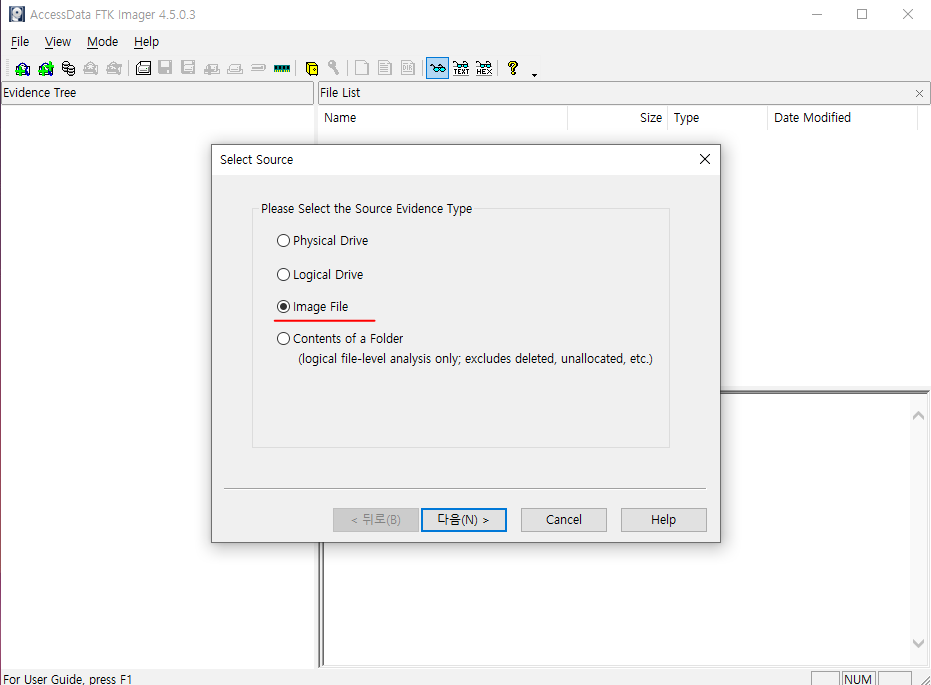The height and width of the screenshot is (685, 931).
Task: Click the Add Evidence Item toolbar icon
Action: coord(23,68)
